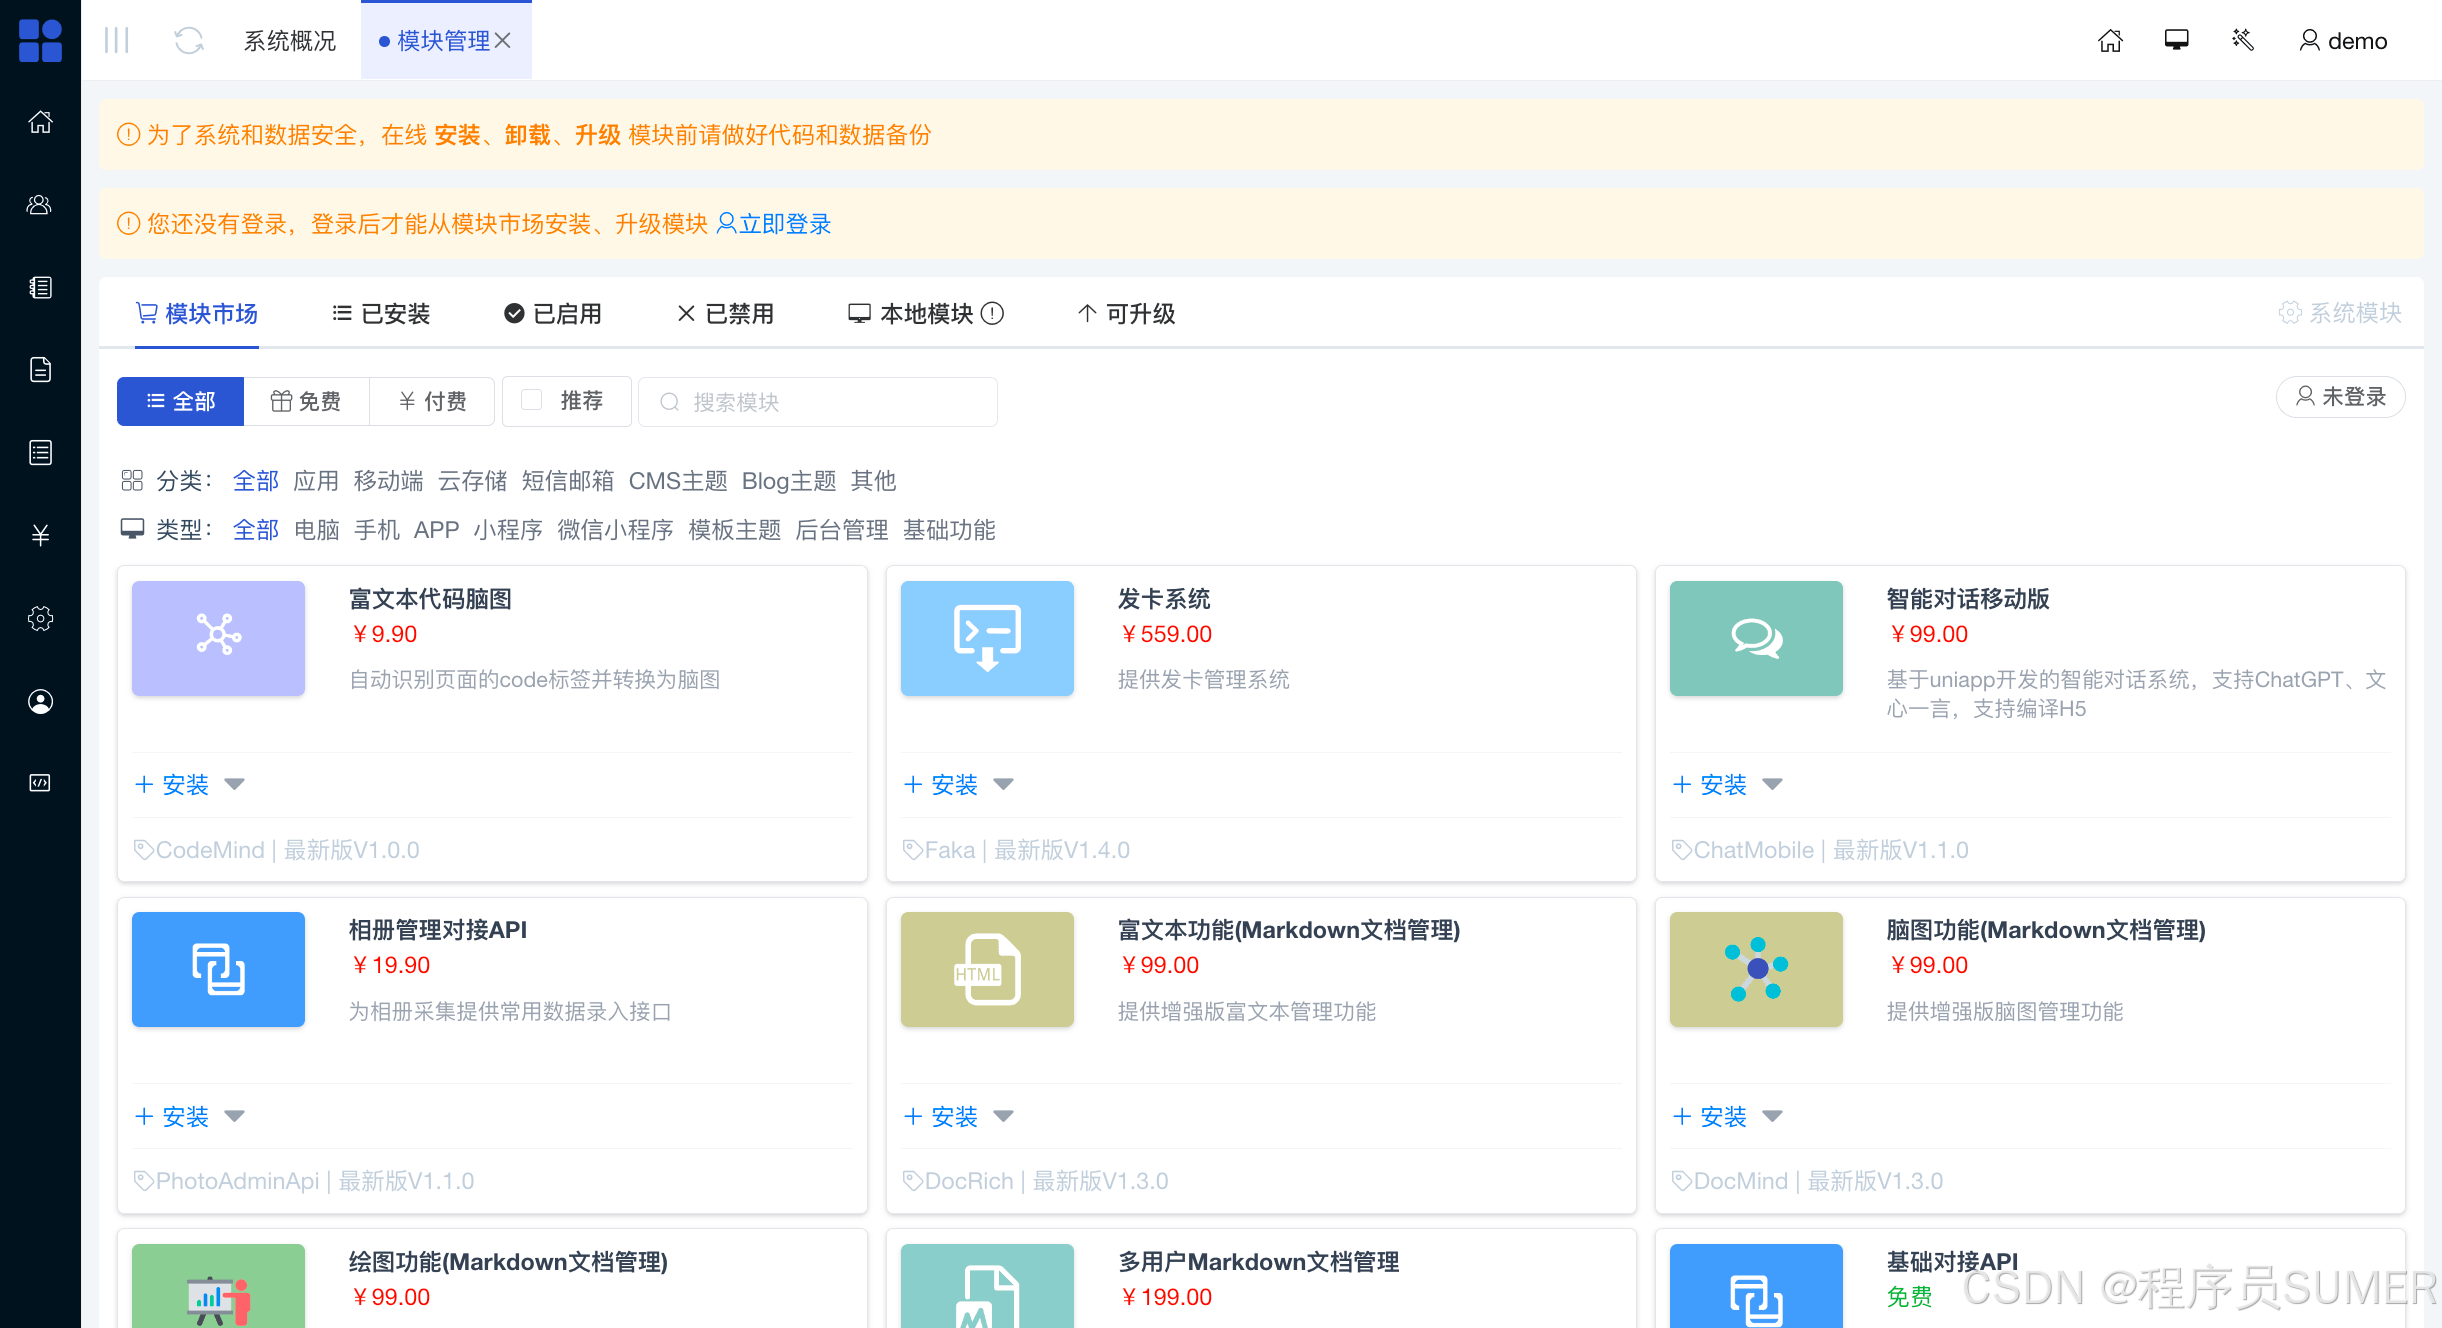Close the 模块管理 tab

(x=503, y=41)
